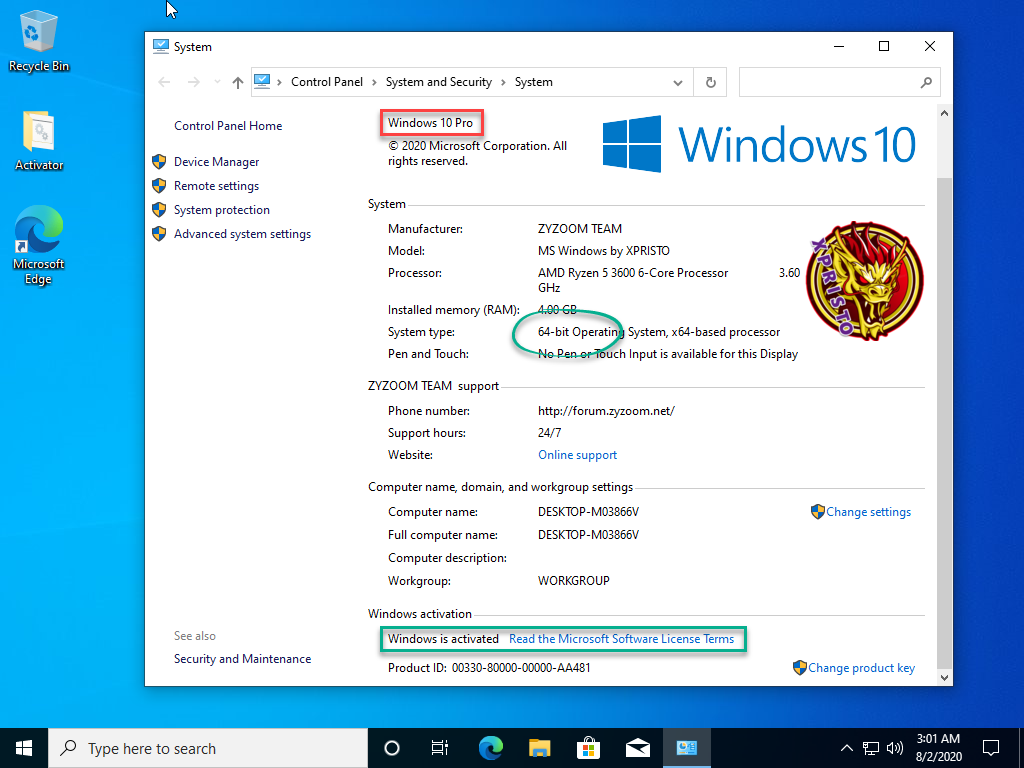This screenshot has width=1024, height=768.
Task: Open recent locations dropdown arrow
Action: [x=217, y=82]
